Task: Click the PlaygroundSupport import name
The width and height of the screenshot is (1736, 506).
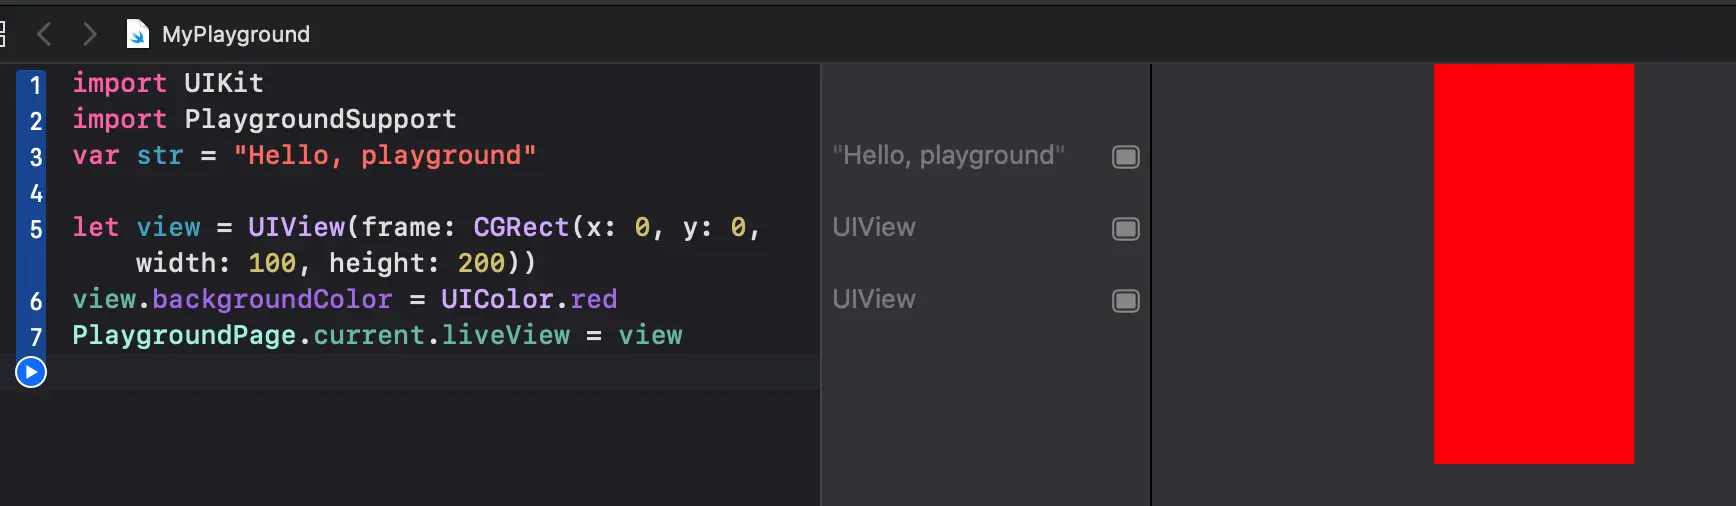Action: [320, 120]
